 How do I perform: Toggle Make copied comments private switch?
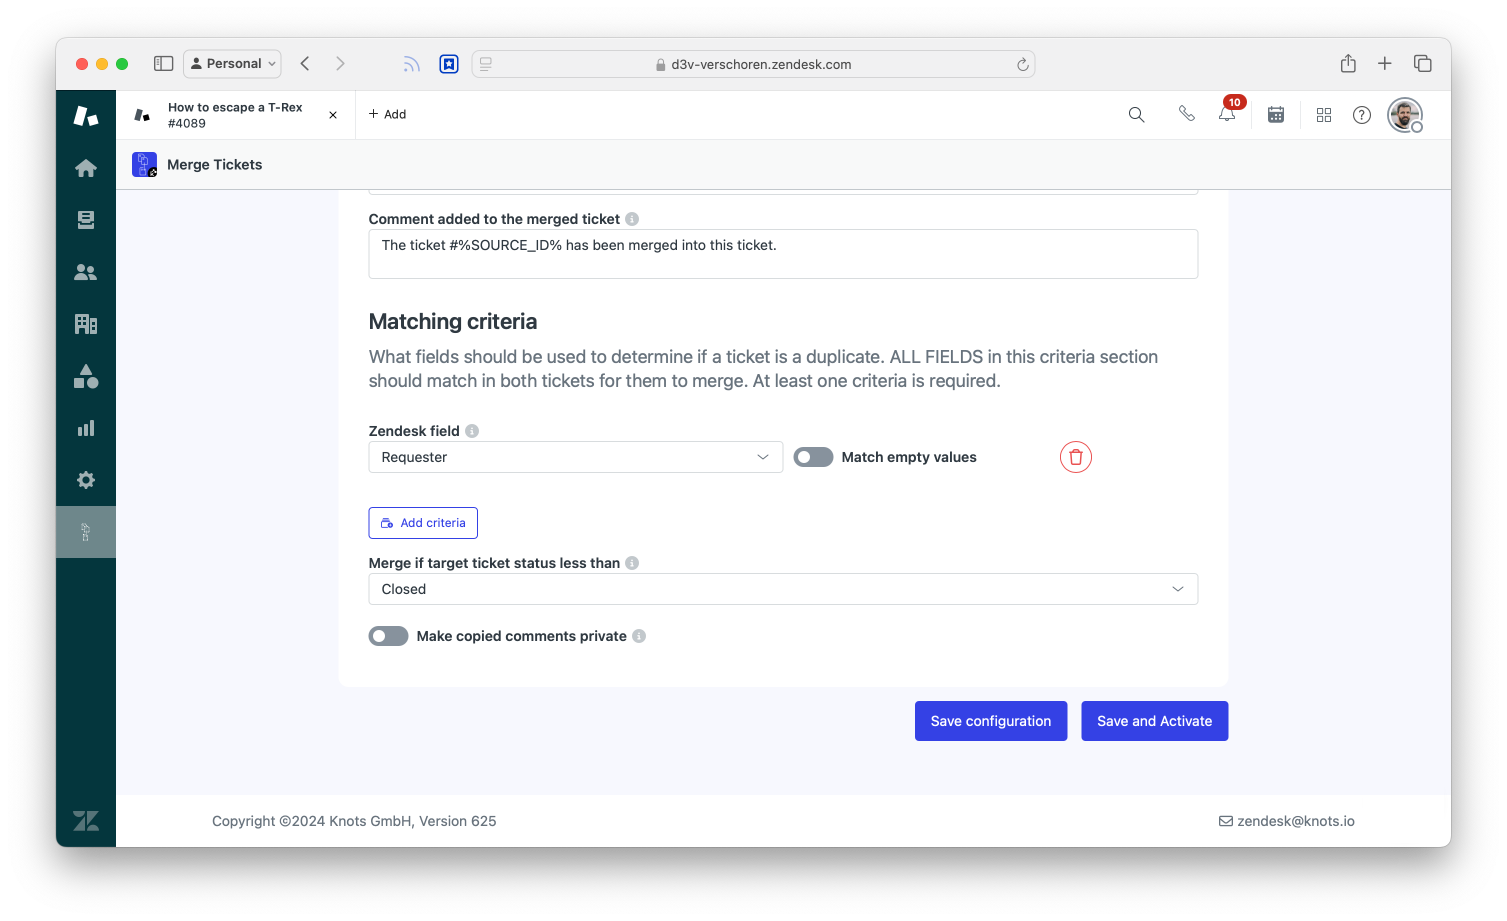(x=388, y=636)
